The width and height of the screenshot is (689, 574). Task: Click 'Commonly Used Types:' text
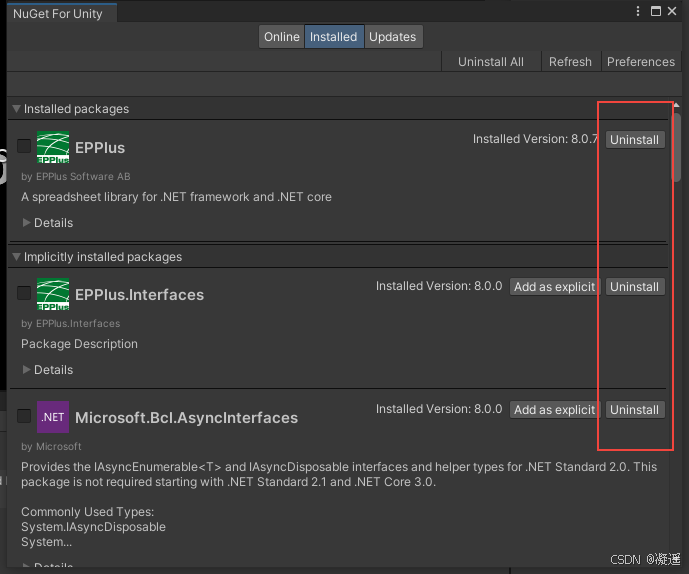pyautogui.click(x=87, y=512)
